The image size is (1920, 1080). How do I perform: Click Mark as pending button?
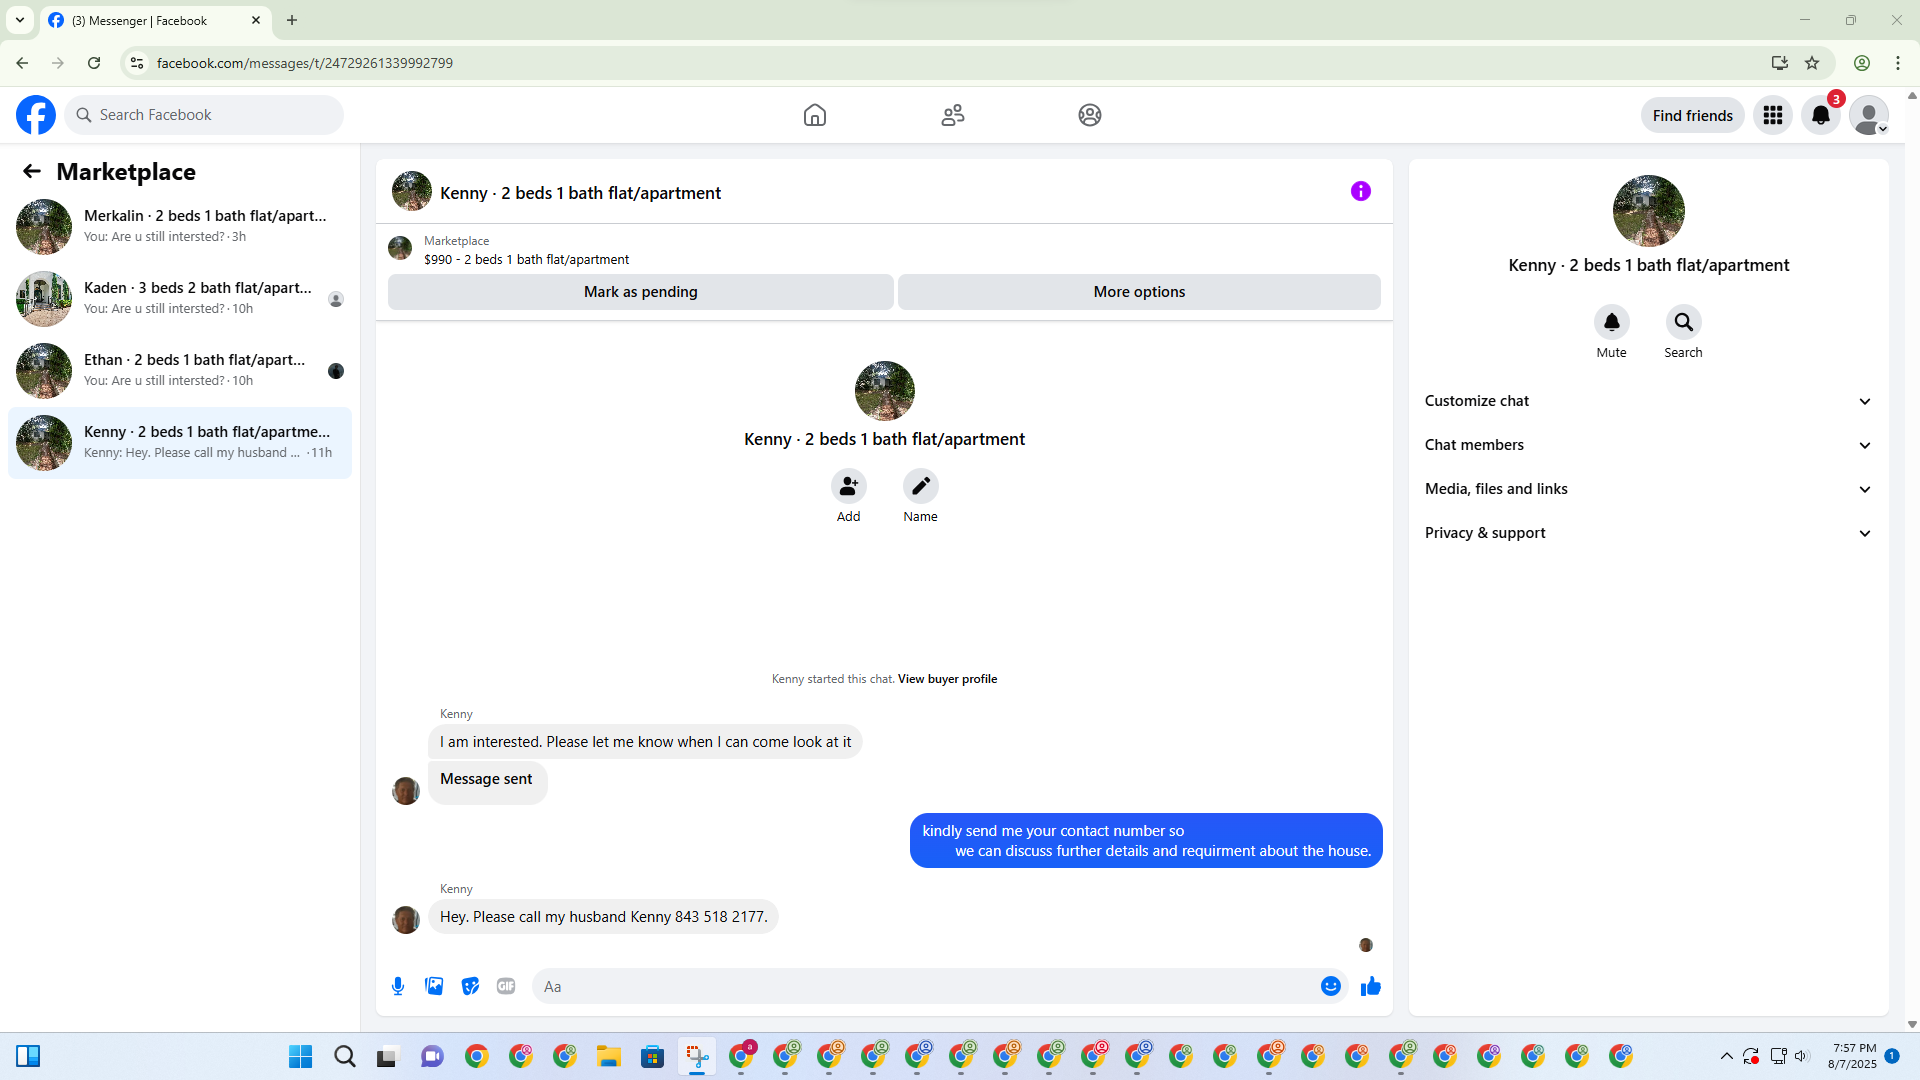point(641,292)
